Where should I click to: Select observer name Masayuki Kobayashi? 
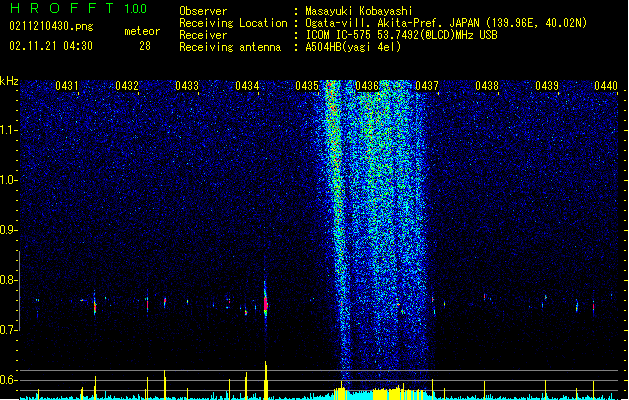[x=359, y=11]
